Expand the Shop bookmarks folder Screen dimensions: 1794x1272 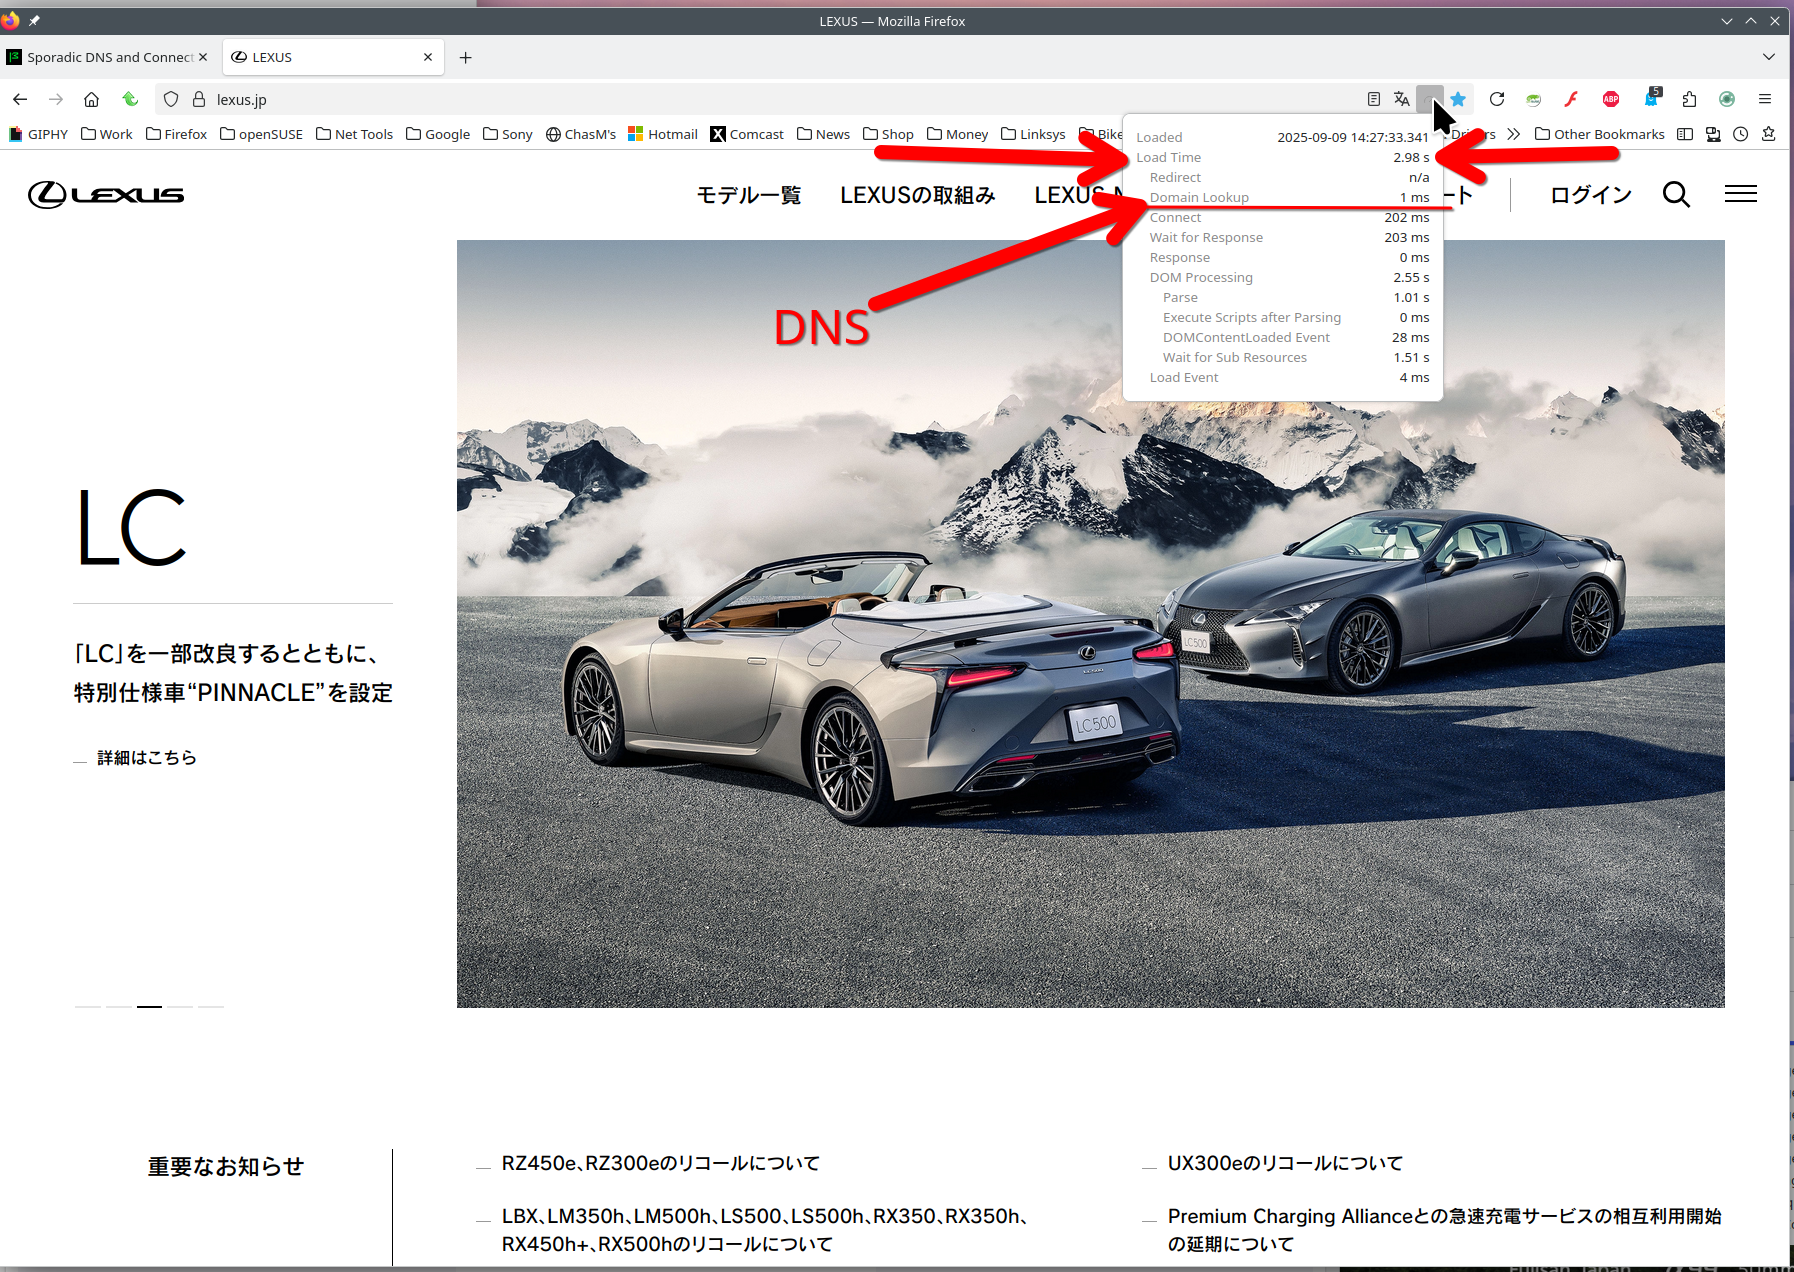tap(888, 134)
